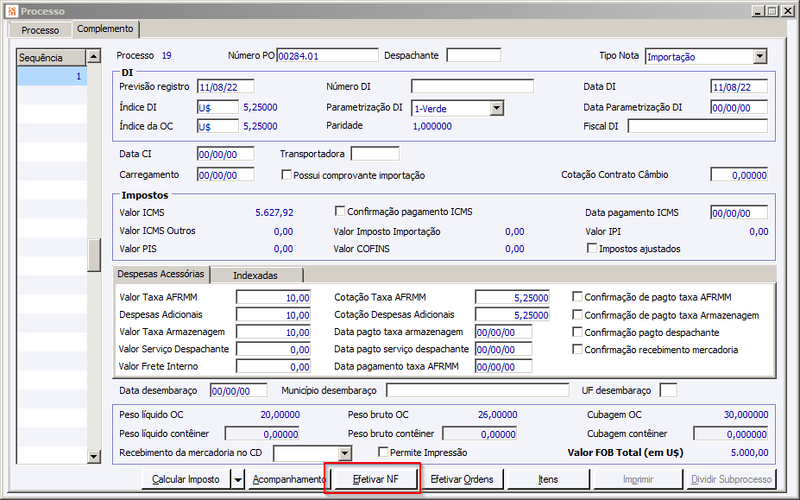Viewport: 800px width, 500px height.
Task: Select sequence row 1 in list
Action: click(52, 76)
